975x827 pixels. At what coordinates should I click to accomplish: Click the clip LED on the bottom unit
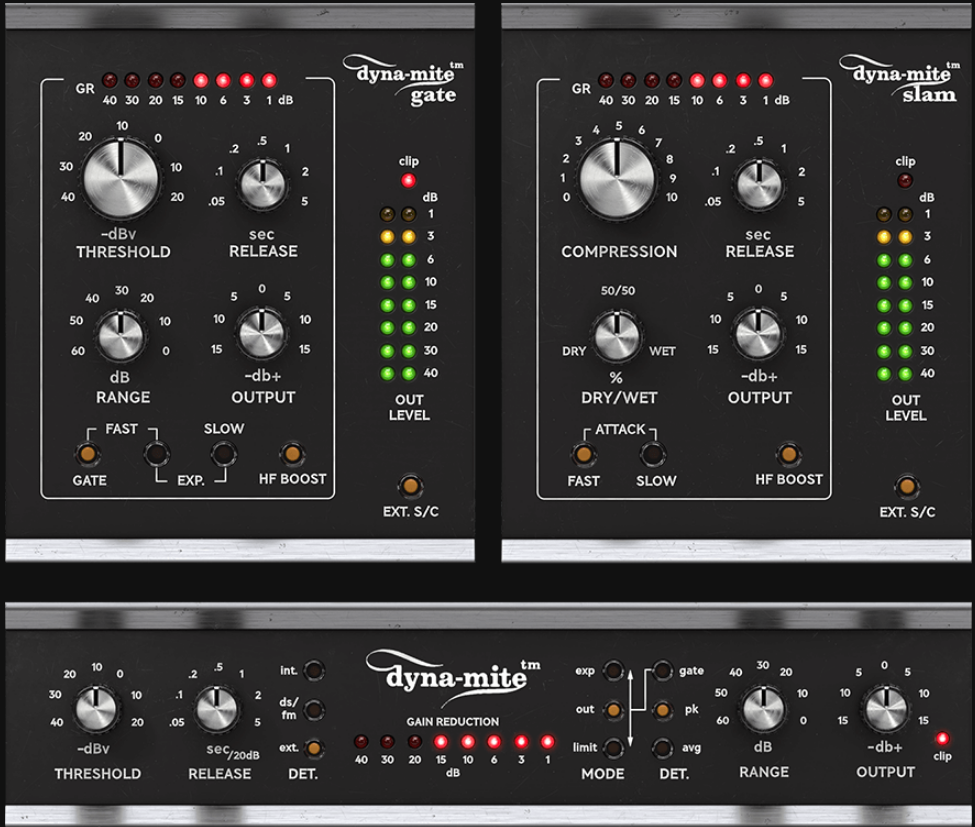[x=942, y=739]
